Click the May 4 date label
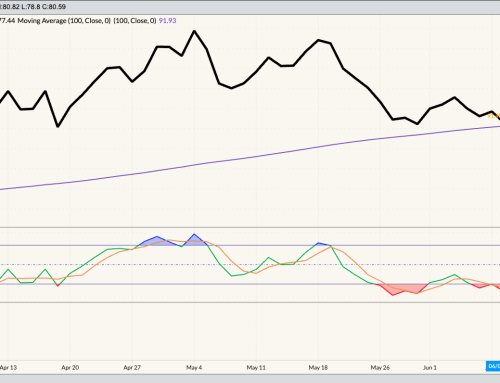The height and width of the screenshot is (383, 500). tap(194, 367)
